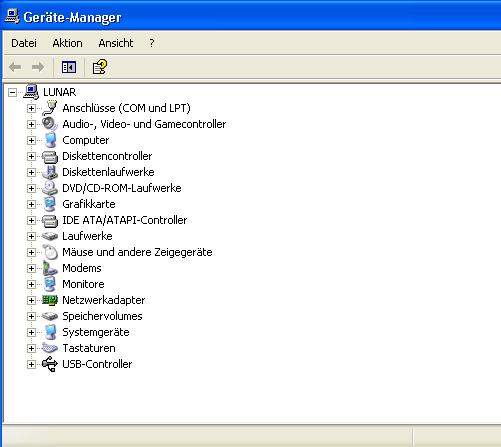The width and height of the screenshot is (501, 447).
Task: Expand the Systemgeräte node
Action: (x=31, y=332)
